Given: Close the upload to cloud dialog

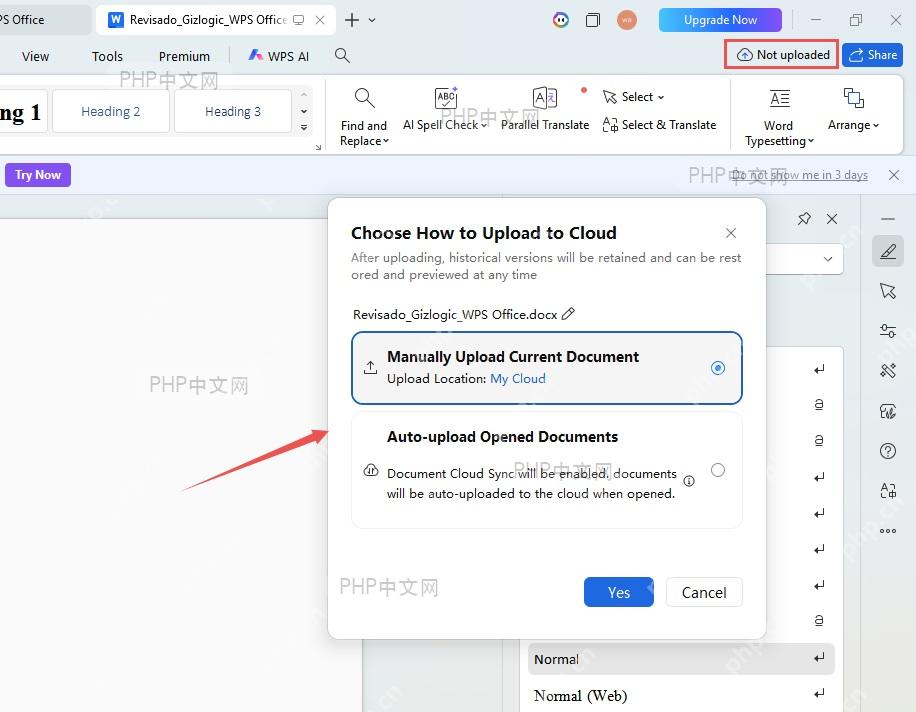Looking at the screenshot, I should coord(731,233).
